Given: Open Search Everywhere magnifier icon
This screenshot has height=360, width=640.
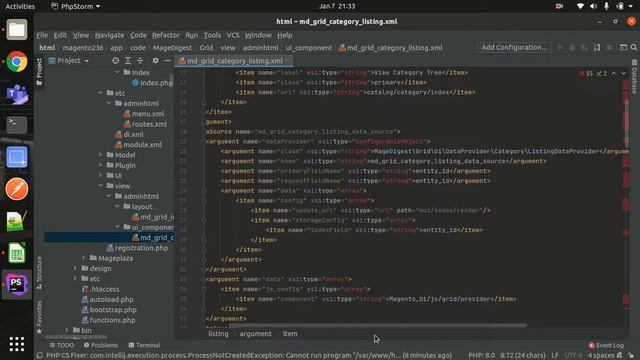Looking at the screenshot, I should tap(634, 48).
